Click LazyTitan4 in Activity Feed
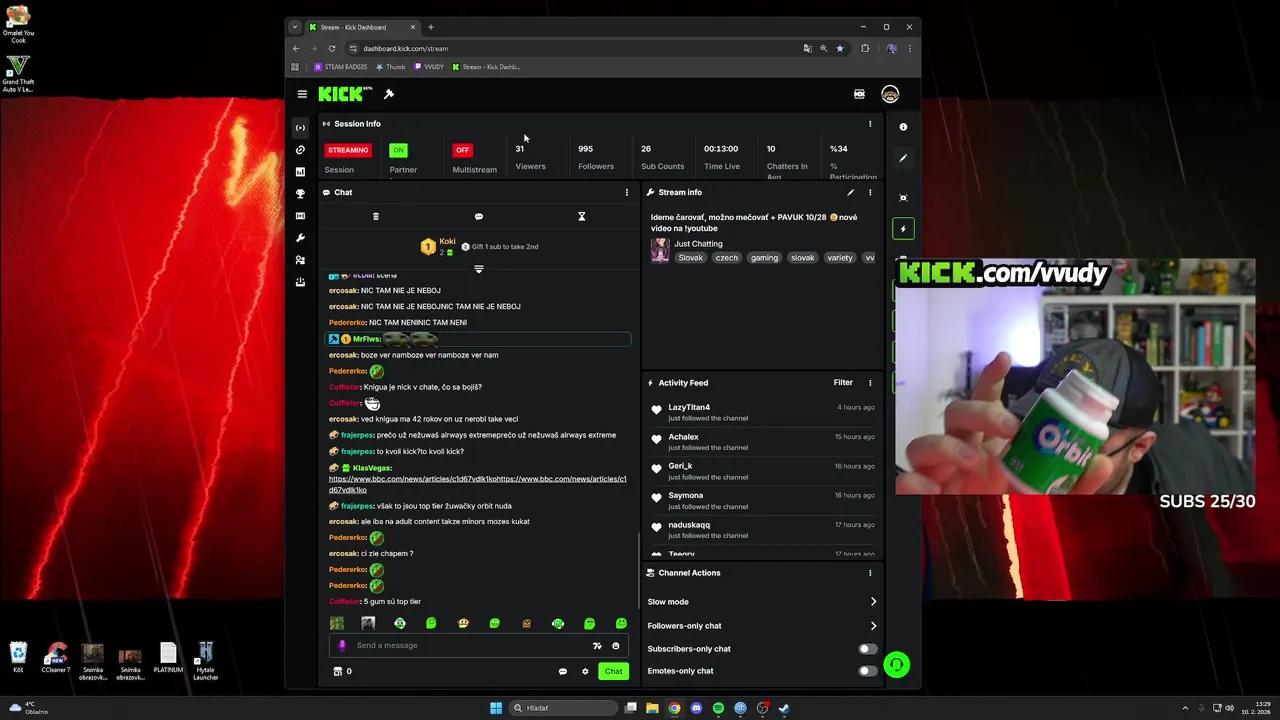The height and width of the screenshot is (720, 1280). pos(689,407)
